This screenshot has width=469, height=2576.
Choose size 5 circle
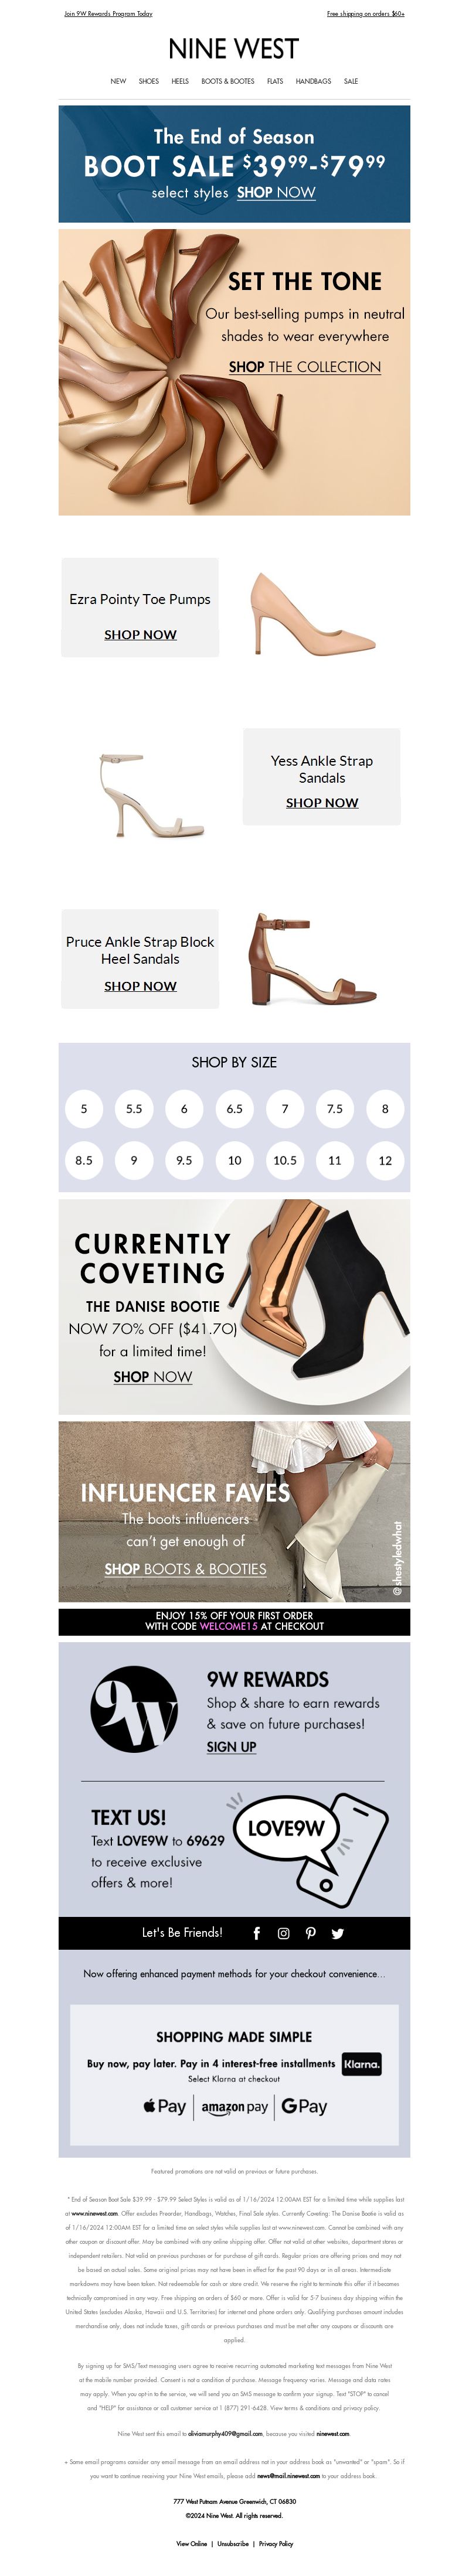pyautogui.click(x=84, y=1108)
